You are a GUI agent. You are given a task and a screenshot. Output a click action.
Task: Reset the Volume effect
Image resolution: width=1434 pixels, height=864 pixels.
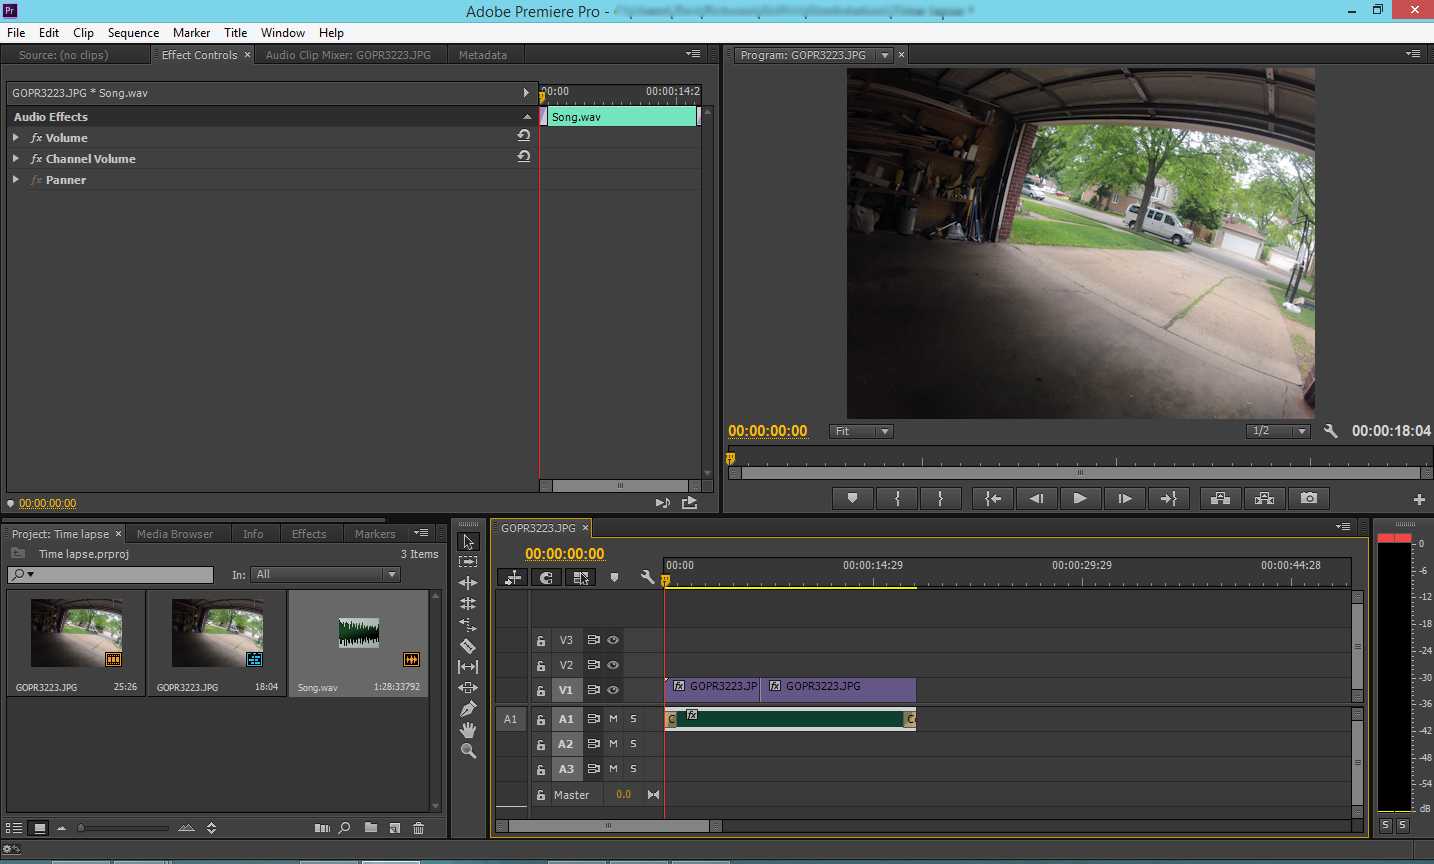[523, 136]
